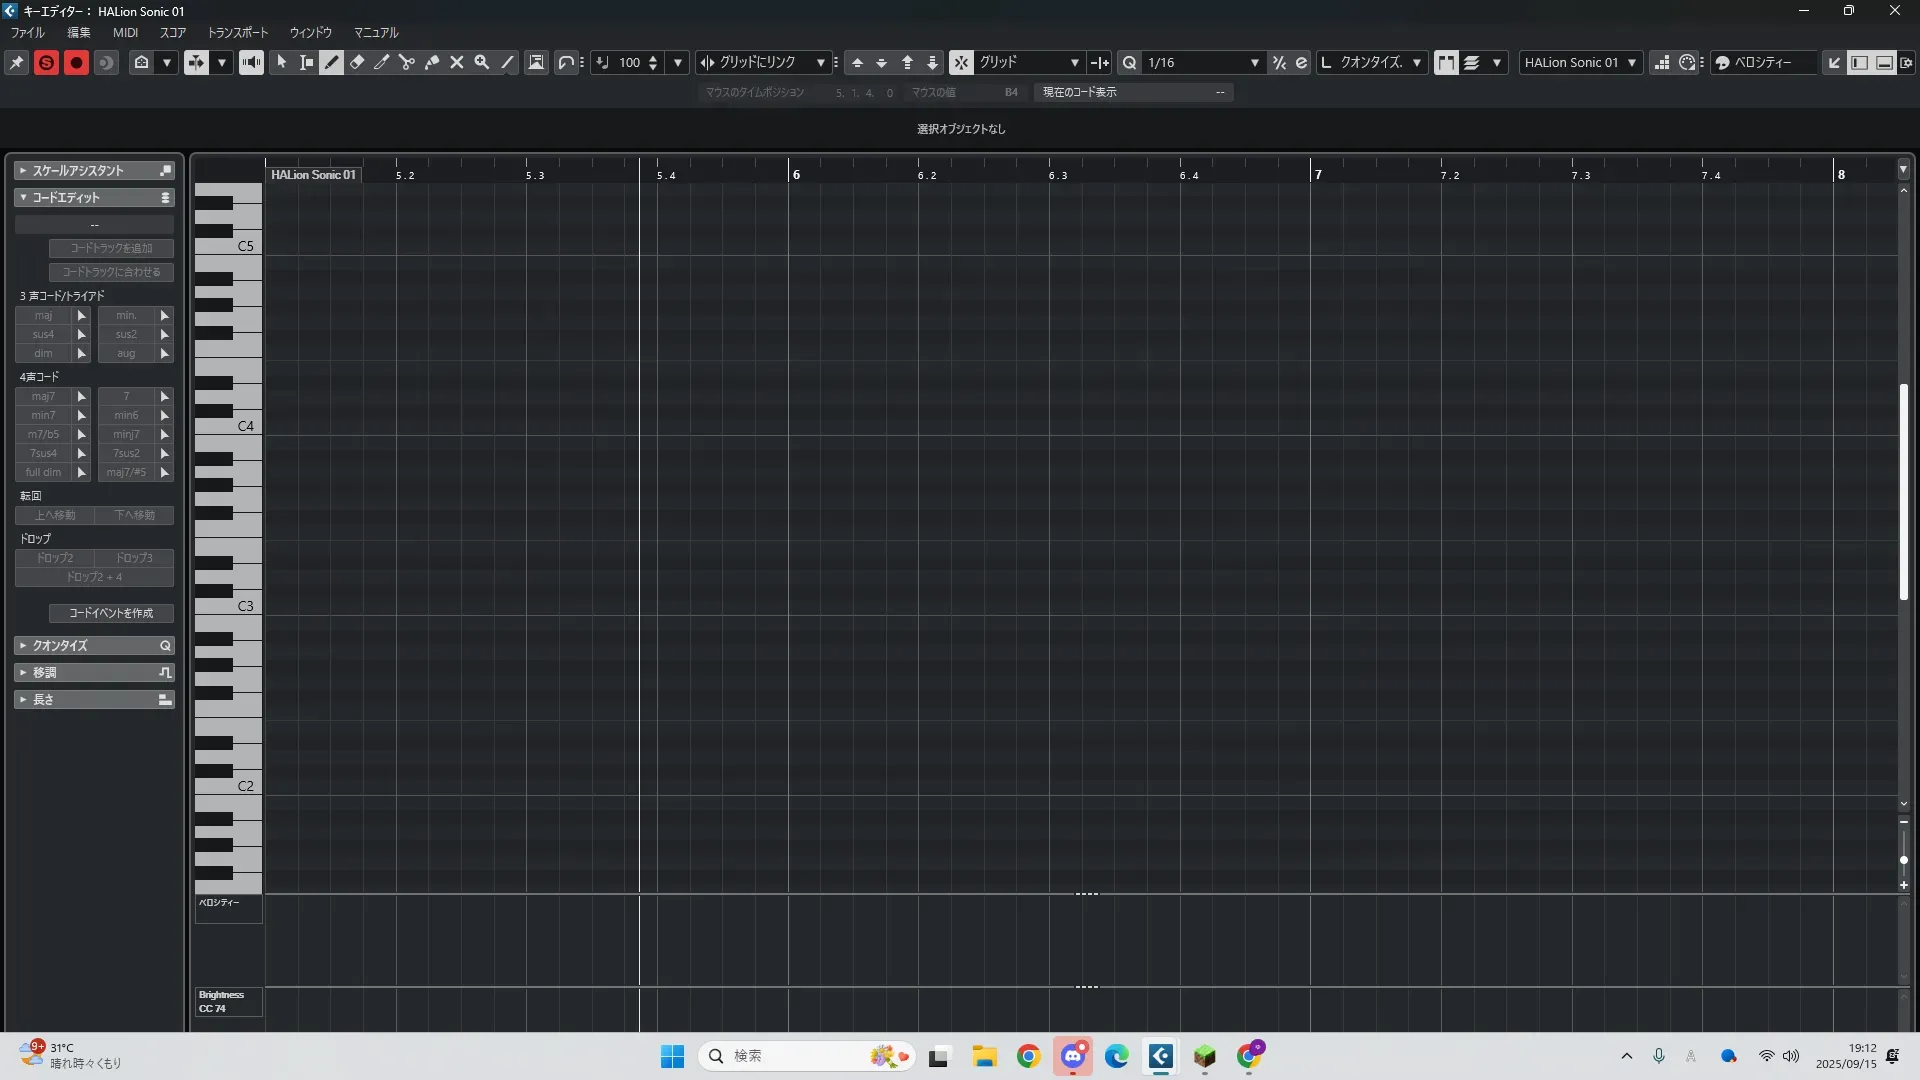This screenshot has width=1920, height=1080.
Task: Click the vertical zoom slider handle
Action: click(x=1903, y=860)
